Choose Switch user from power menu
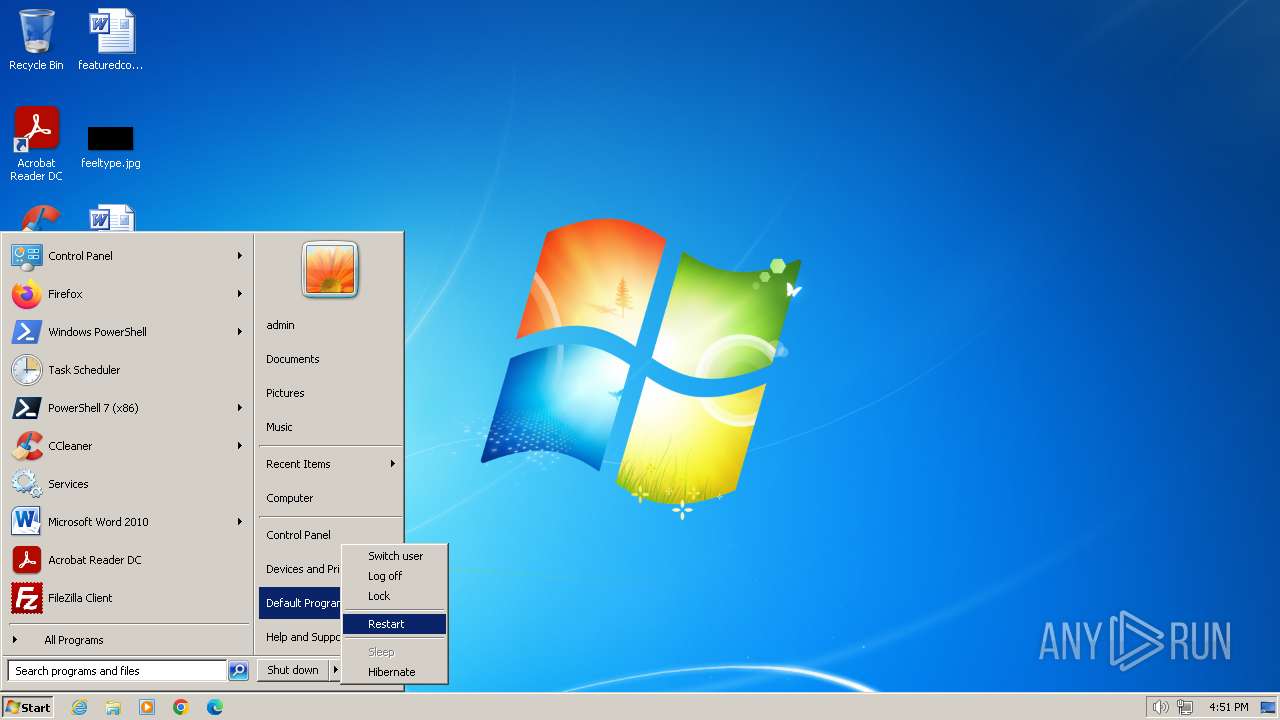This screenshot has height=720, width=1280. coord(394,556)
